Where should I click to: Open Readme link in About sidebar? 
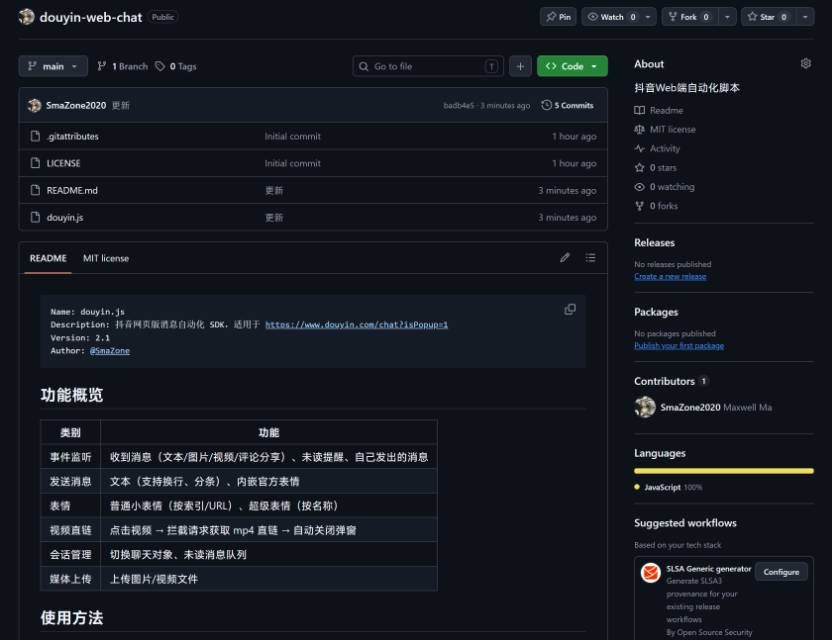pos(658,110)
